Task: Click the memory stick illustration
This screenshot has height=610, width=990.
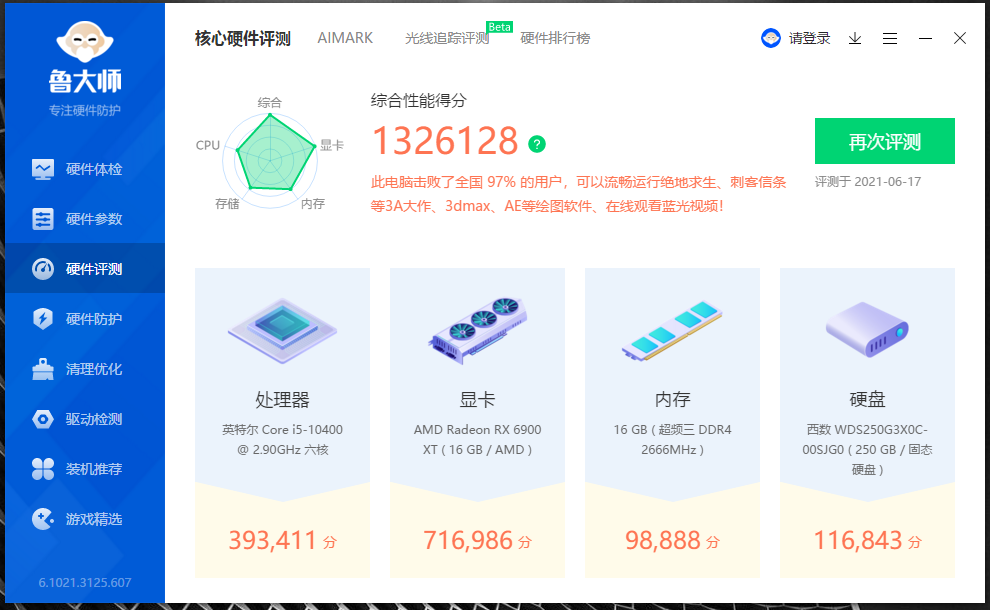Action: (x=672, y=331)
